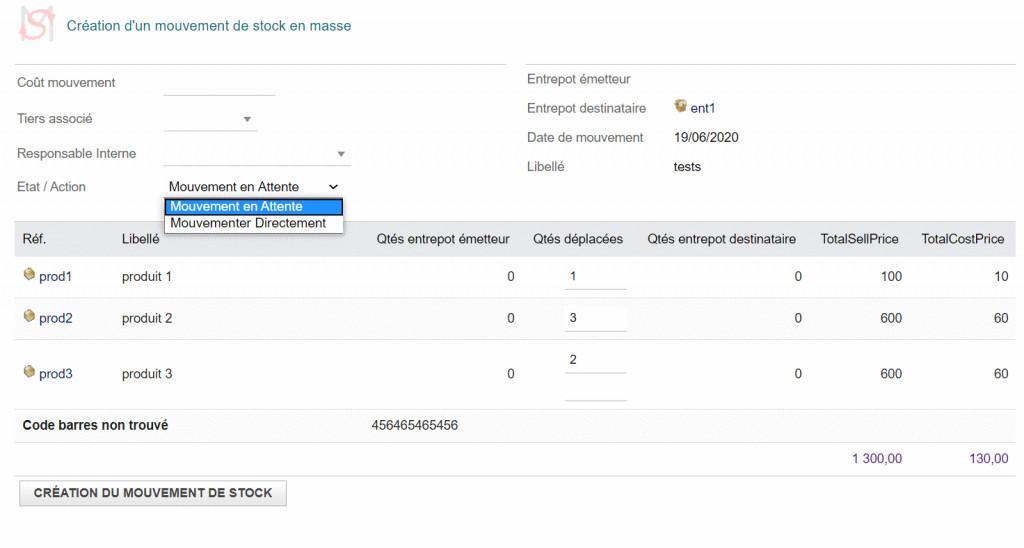Select the 'Mouvement en Attente' option

[x=253, y=207]
